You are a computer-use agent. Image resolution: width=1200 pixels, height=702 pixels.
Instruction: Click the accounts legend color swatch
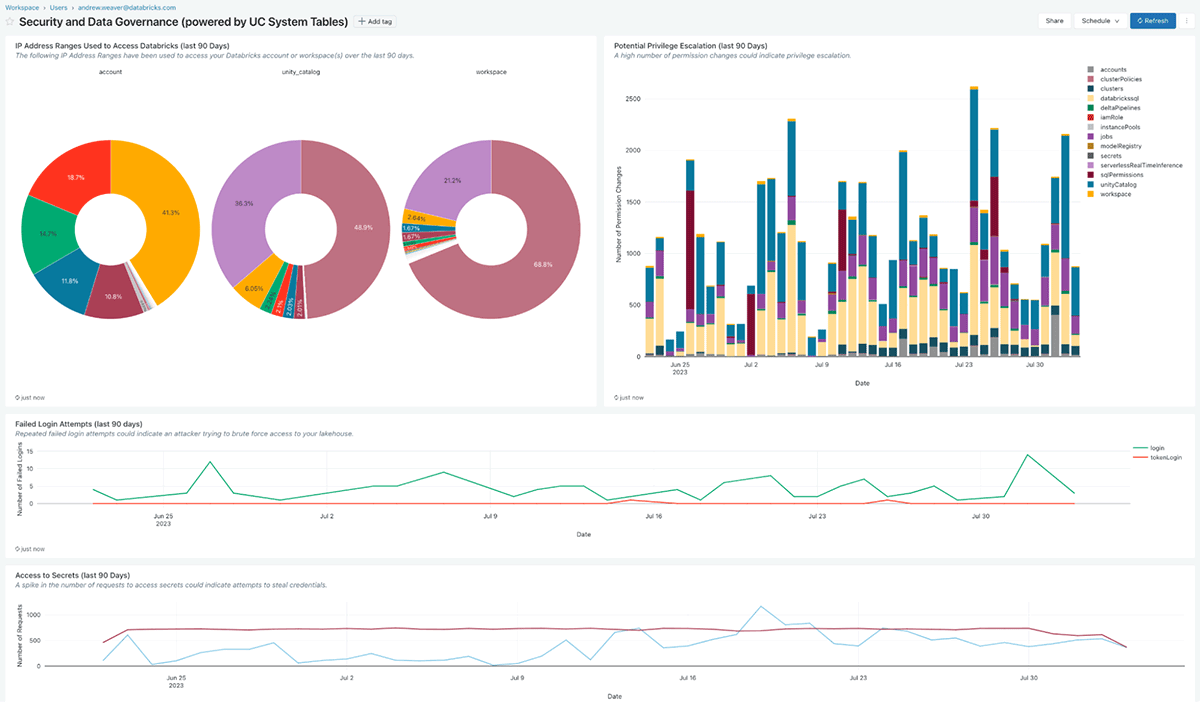[1091, 70]
